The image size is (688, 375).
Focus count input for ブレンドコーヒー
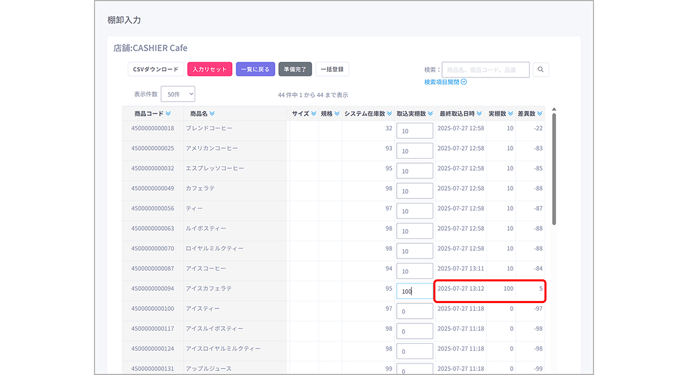pyautogui.click(x=415, y=131)
